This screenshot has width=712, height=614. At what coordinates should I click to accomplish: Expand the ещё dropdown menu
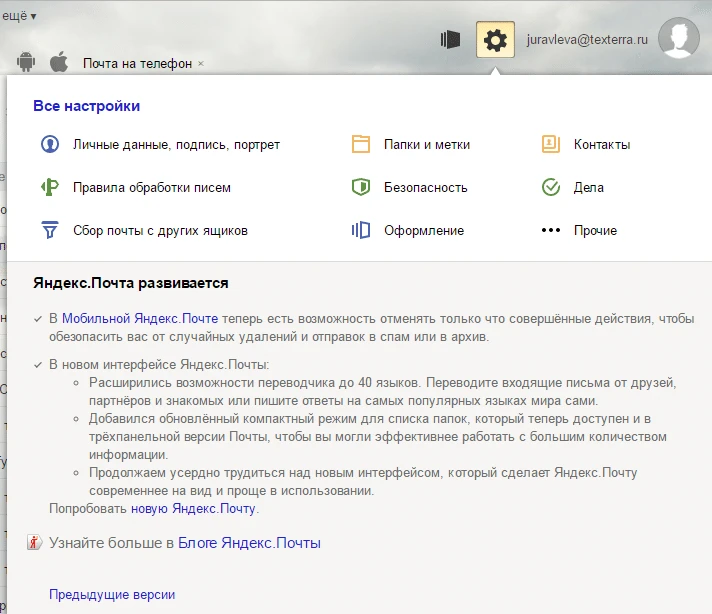pos(19,16)
